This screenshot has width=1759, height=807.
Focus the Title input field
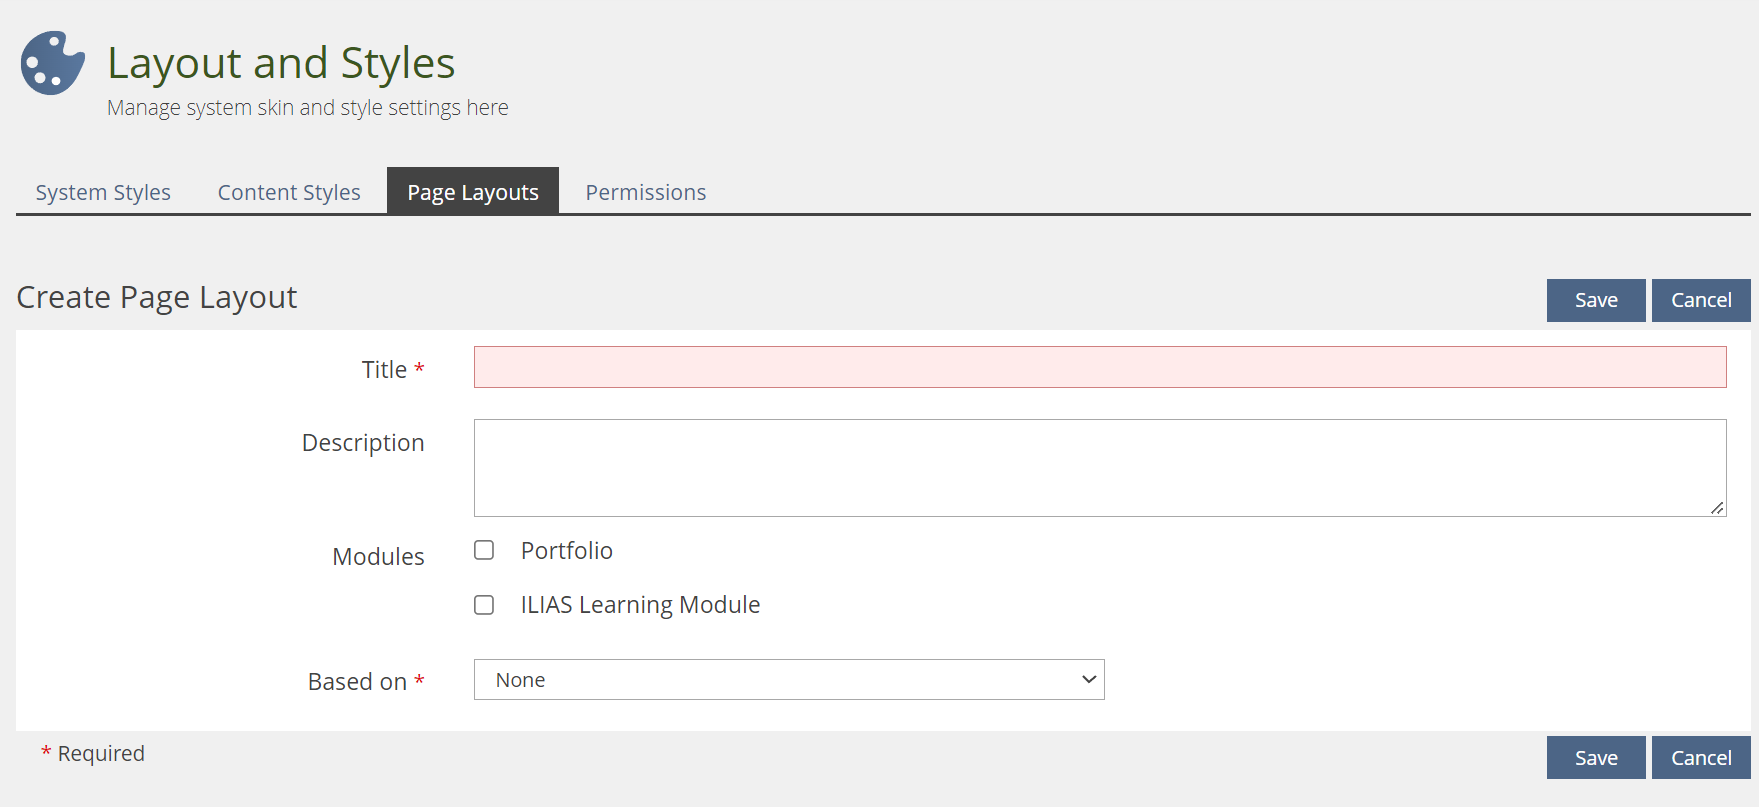click(1099, 367)
